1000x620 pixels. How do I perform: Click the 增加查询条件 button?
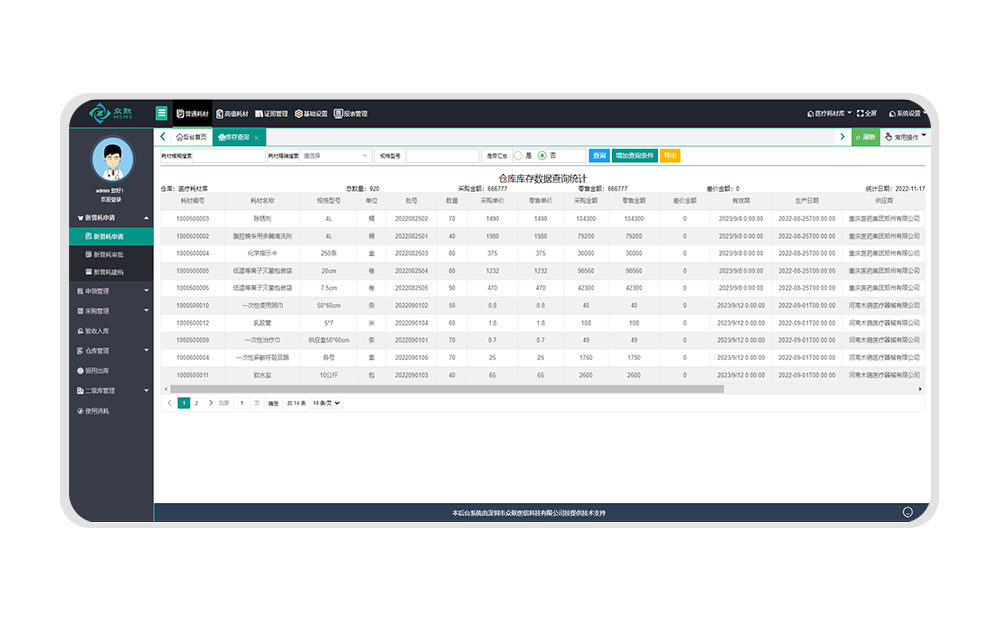[x=635, y=156]
